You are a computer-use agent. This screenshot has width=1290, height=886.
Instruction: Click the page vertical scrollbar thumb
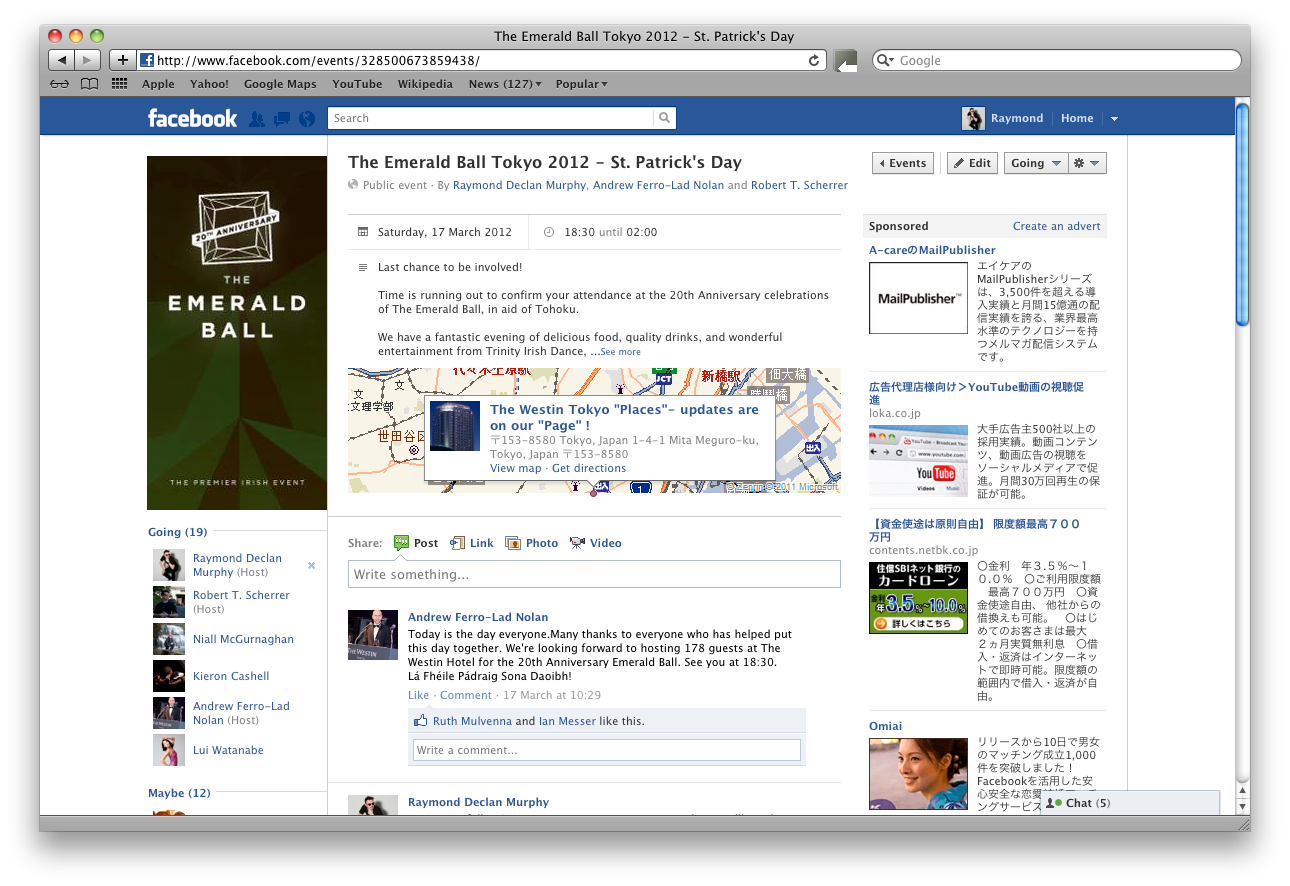coord(1243,215)
